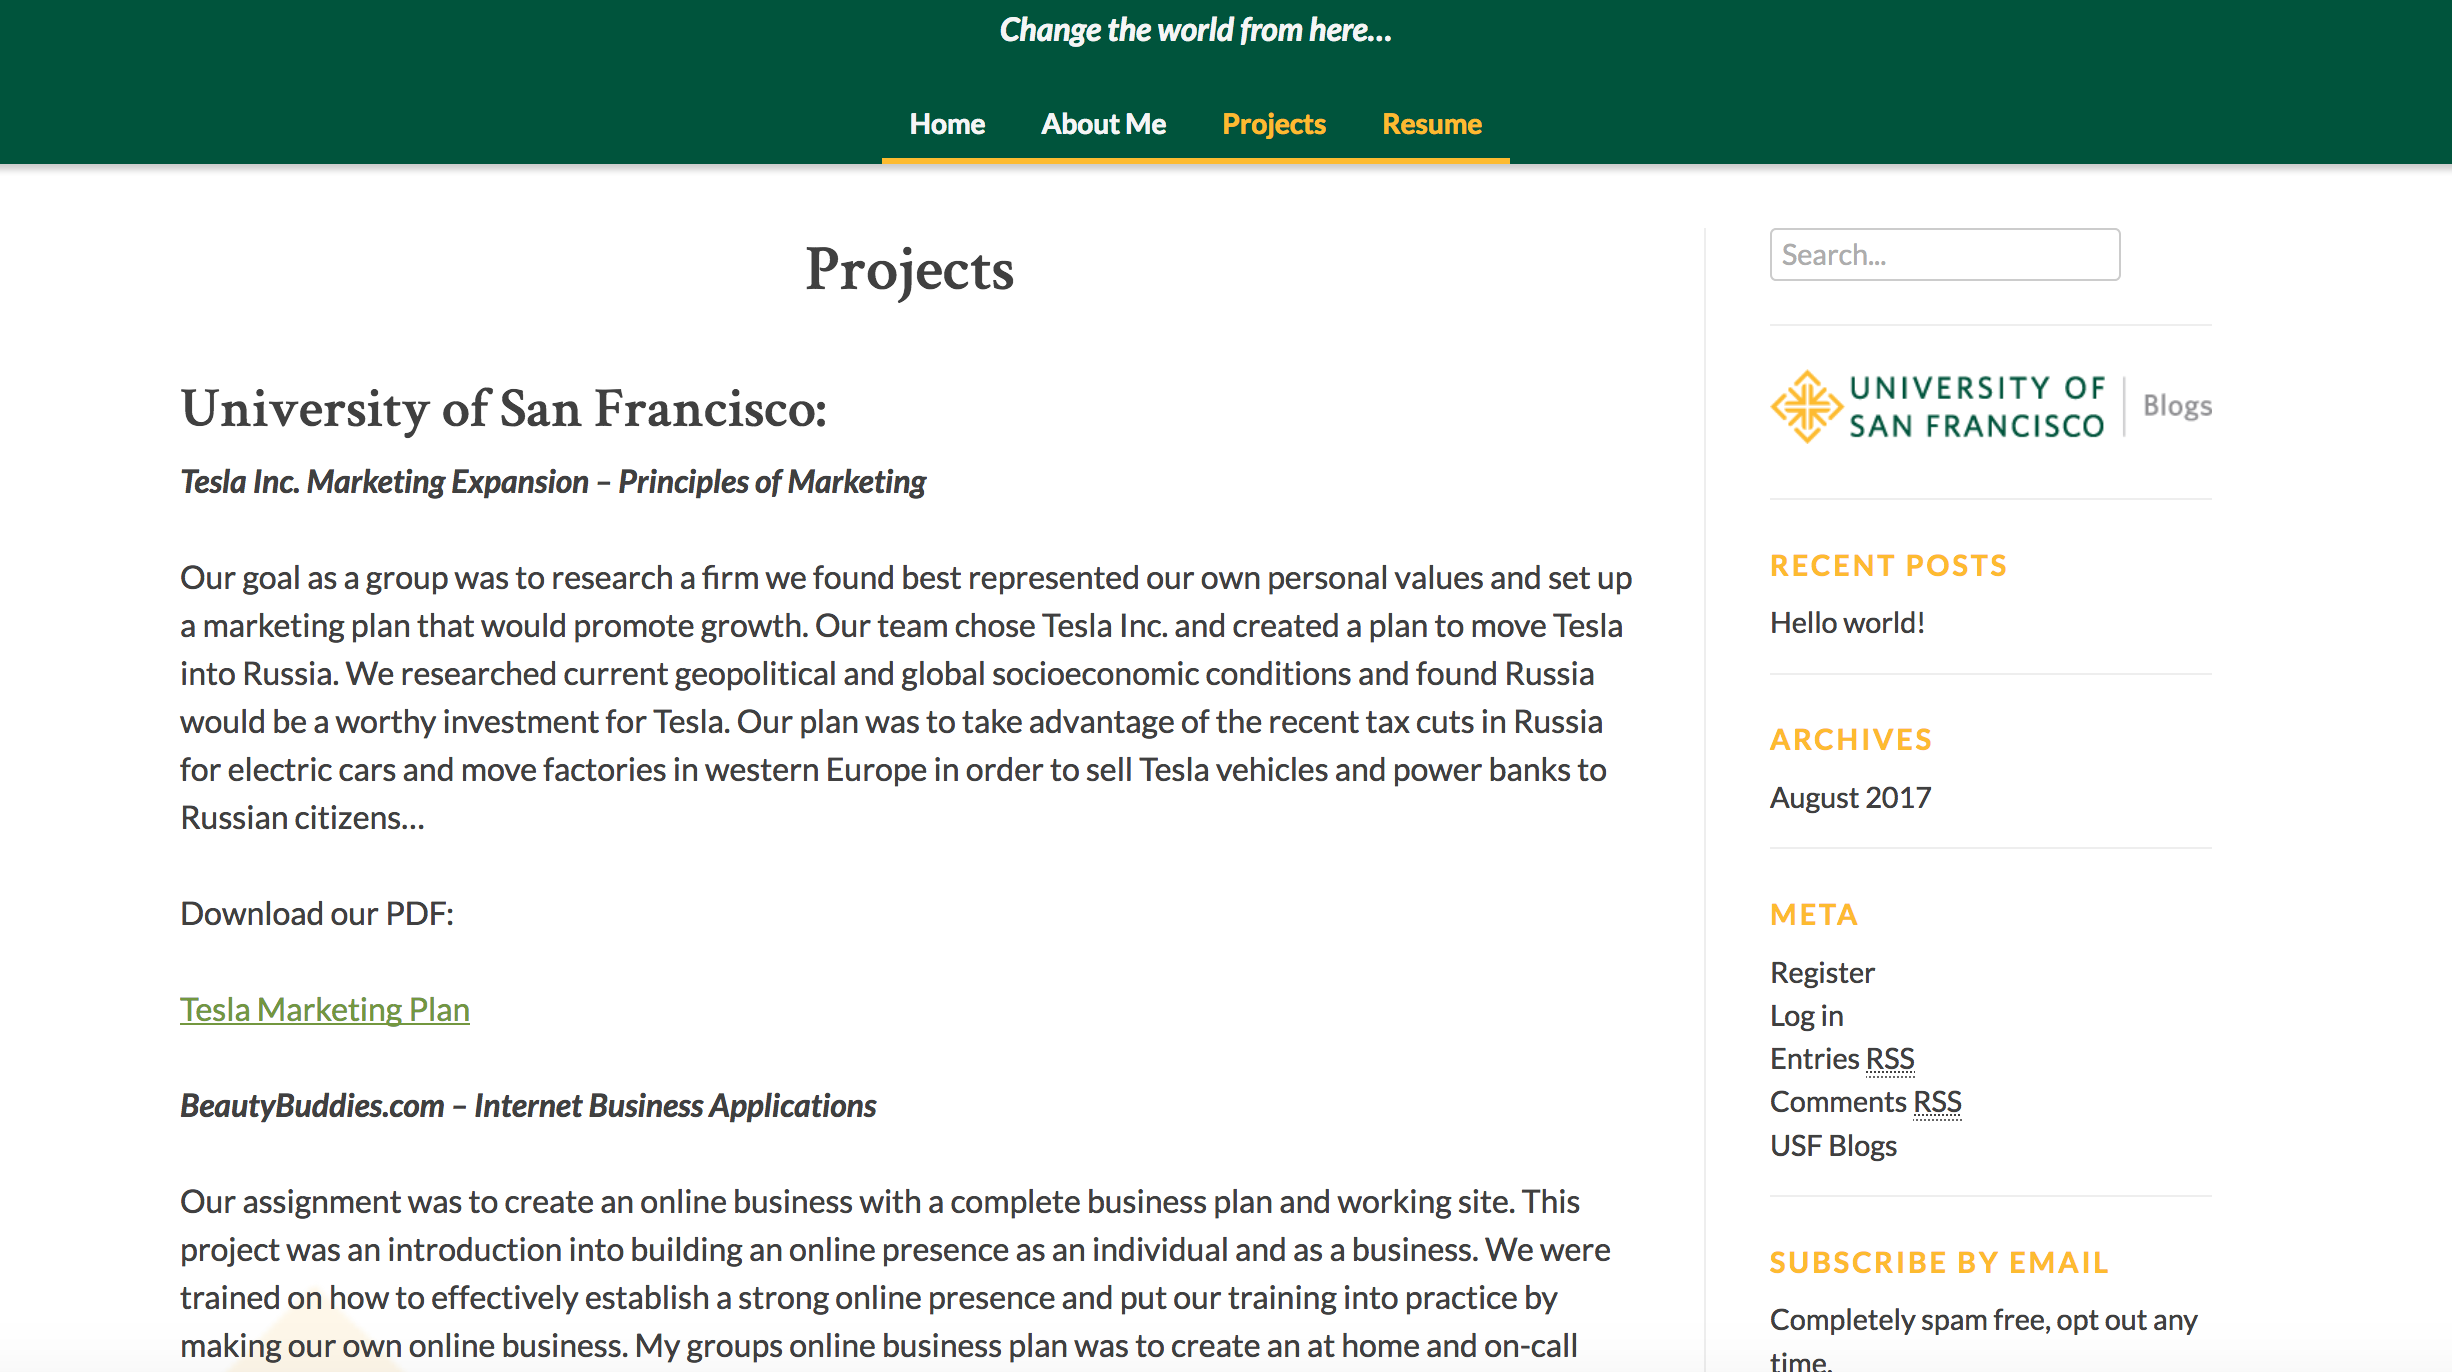Open the Entries RSS feed
Viewport: 2452px width, 1372px height.
coord(1842,1059)
